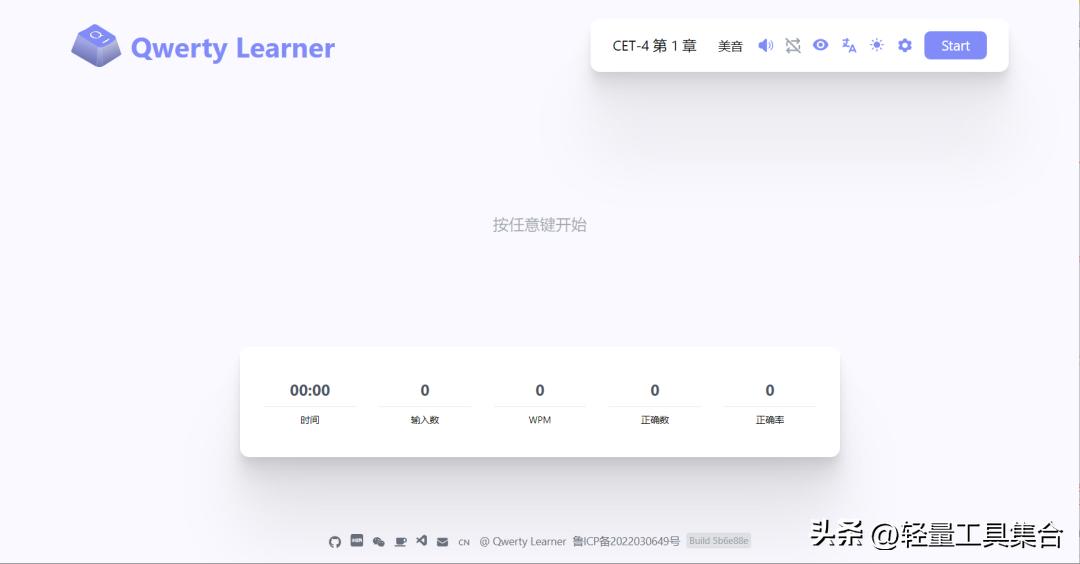Toggle word visibility eye icon
1080x564 pixels.
[x=820, y=45]
